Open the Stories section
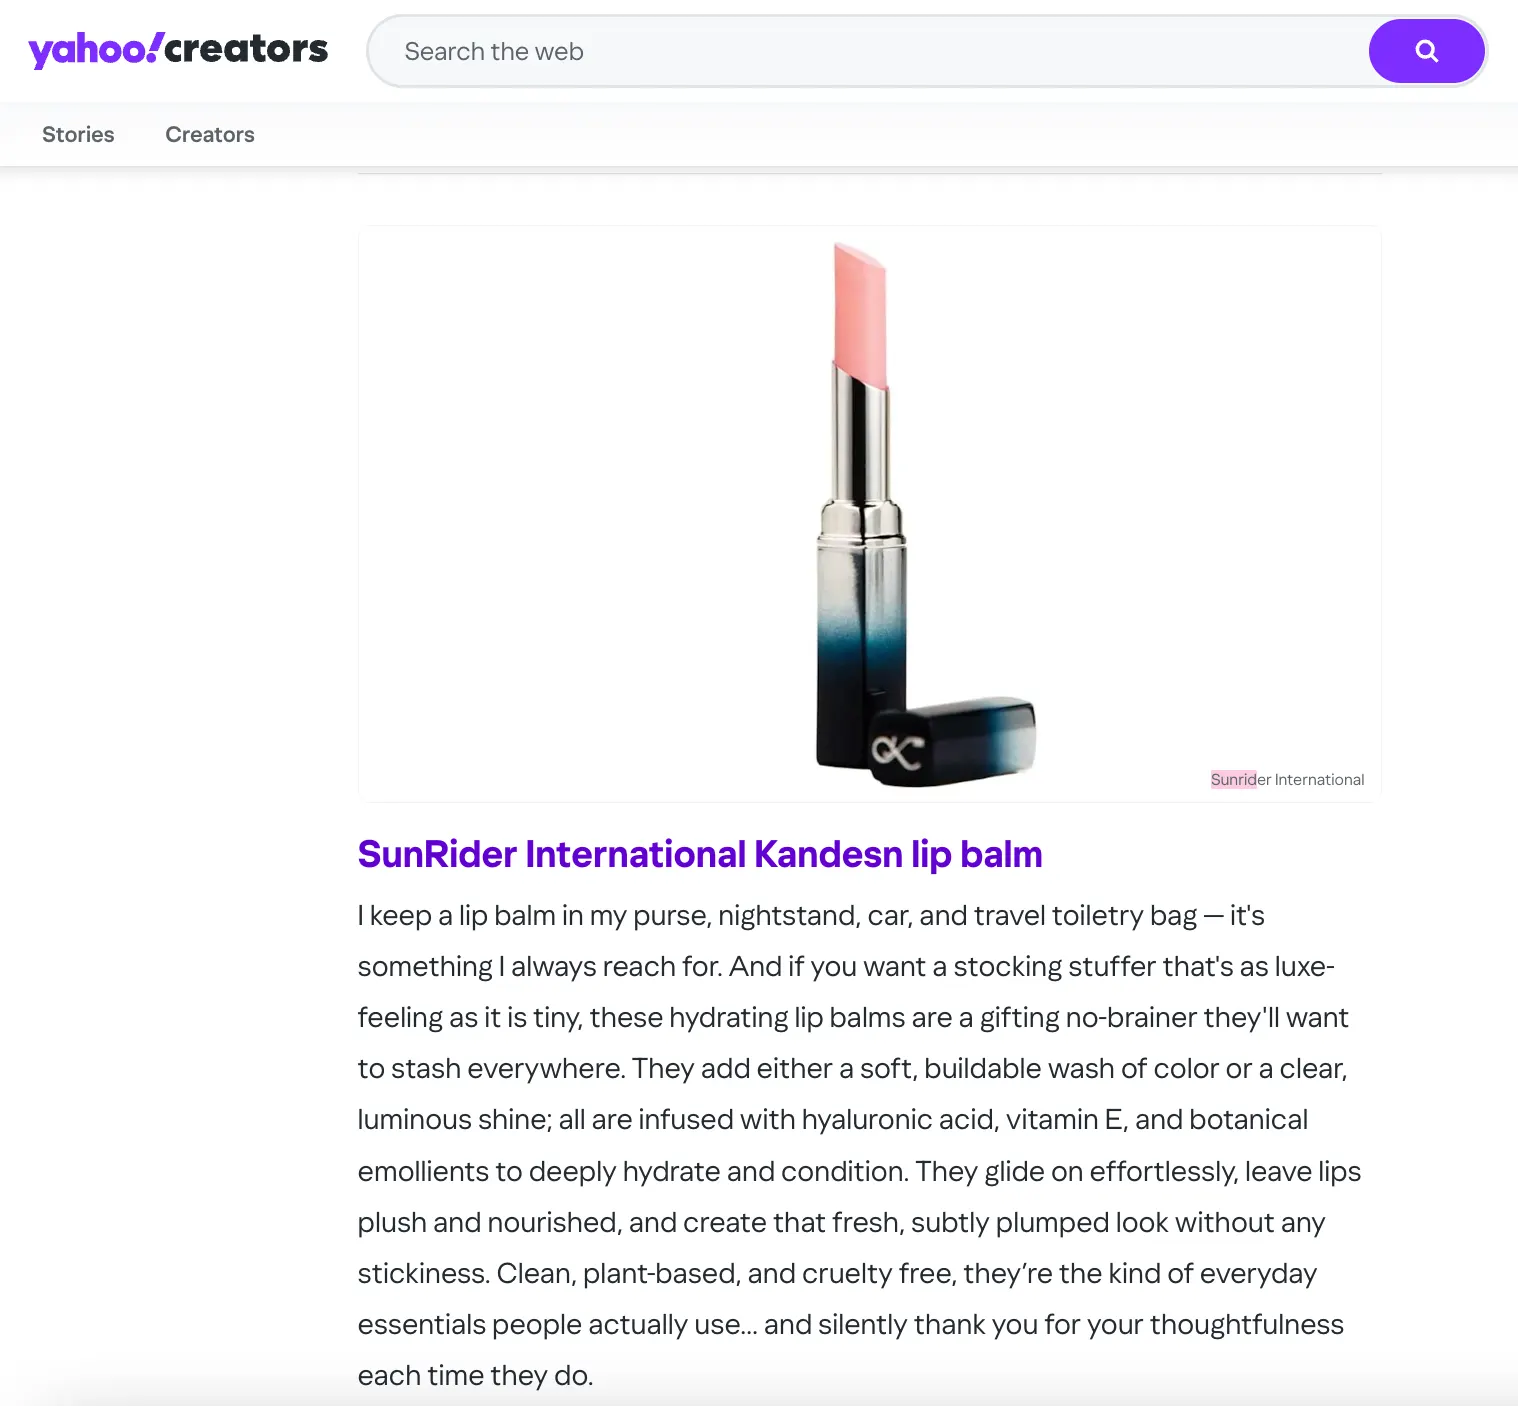The image size is (1518, 1406). point(78,134)
